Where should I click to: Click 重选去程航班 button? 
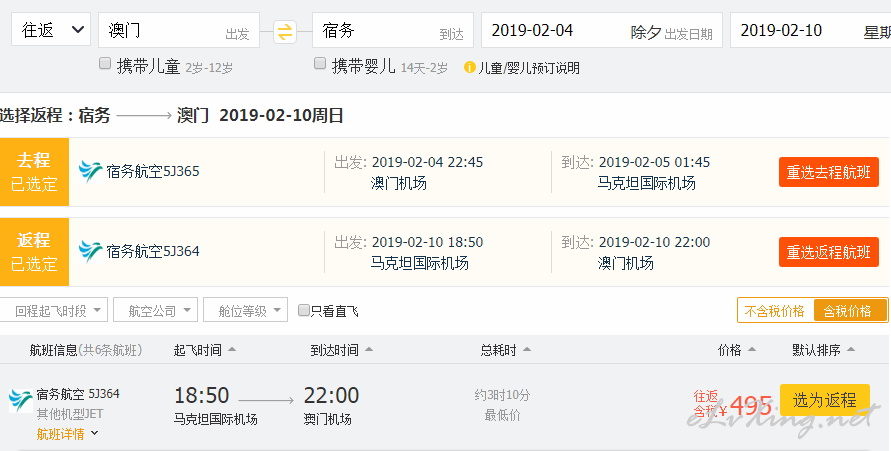pyautogui.click(x=828, y=172)
